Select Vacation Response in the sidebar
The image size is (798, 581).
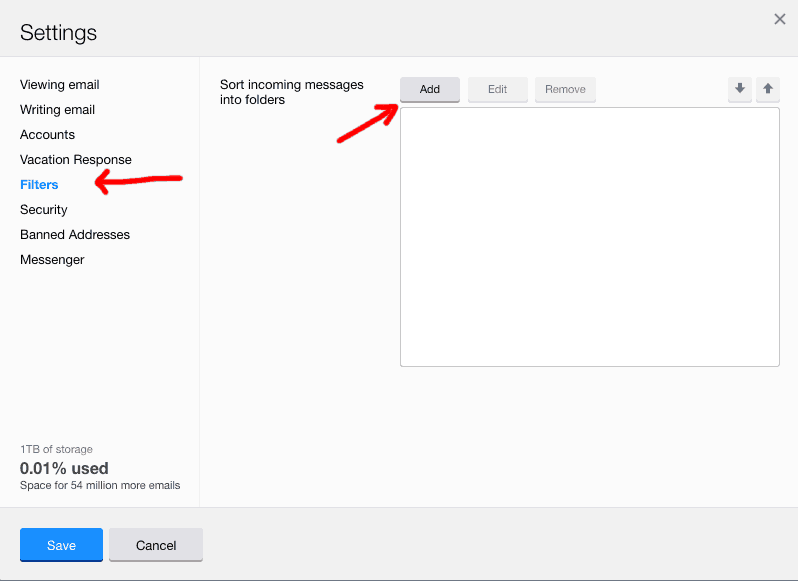(x=76, y=159)
